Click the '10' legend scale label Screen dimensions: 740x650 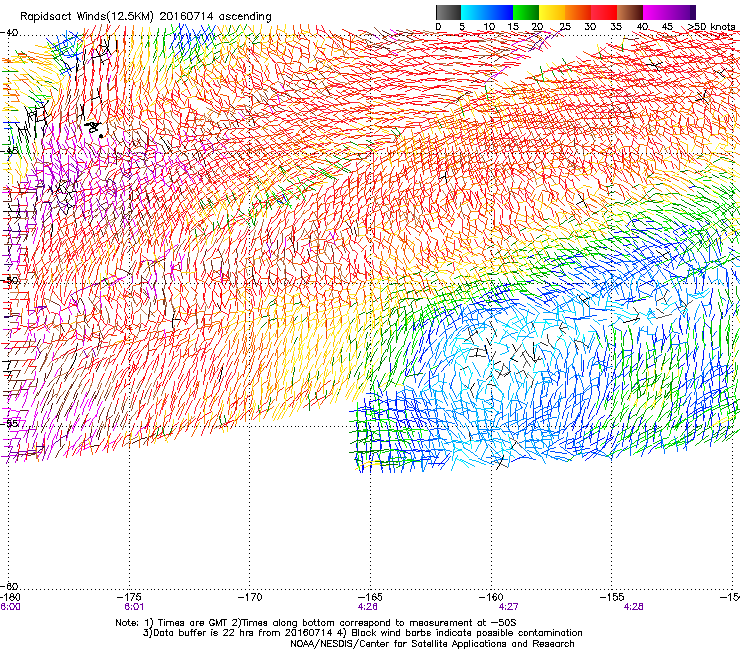pyautogui.click(x=489, y=27)
